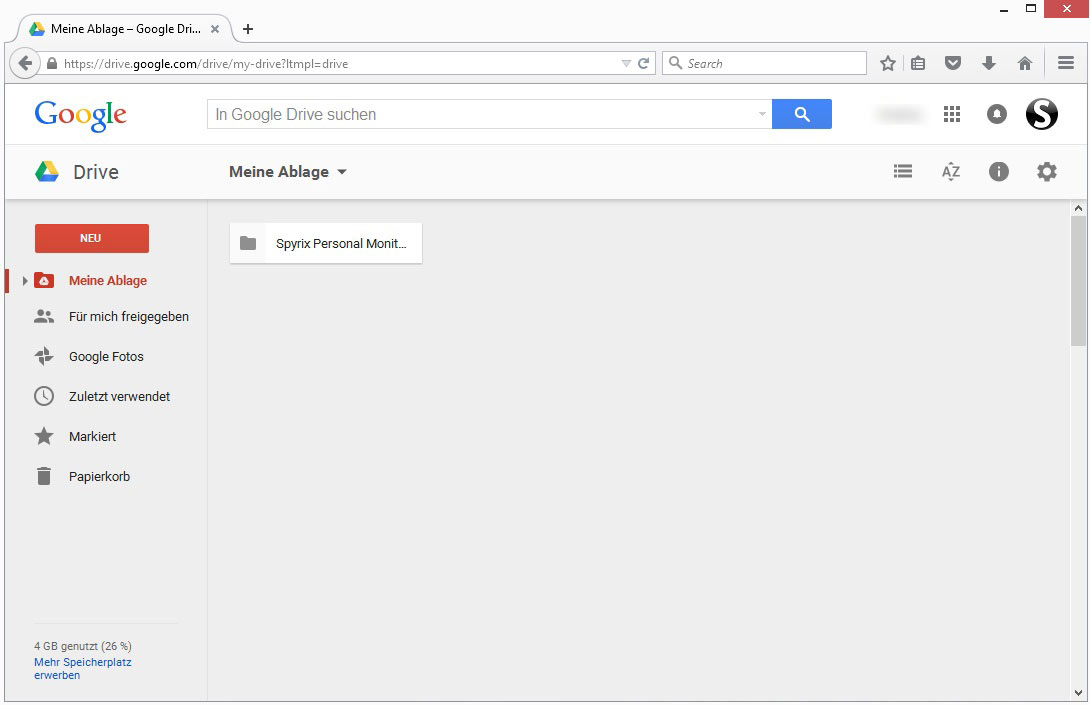Open Markiert starred items

(x=92, y=437)
